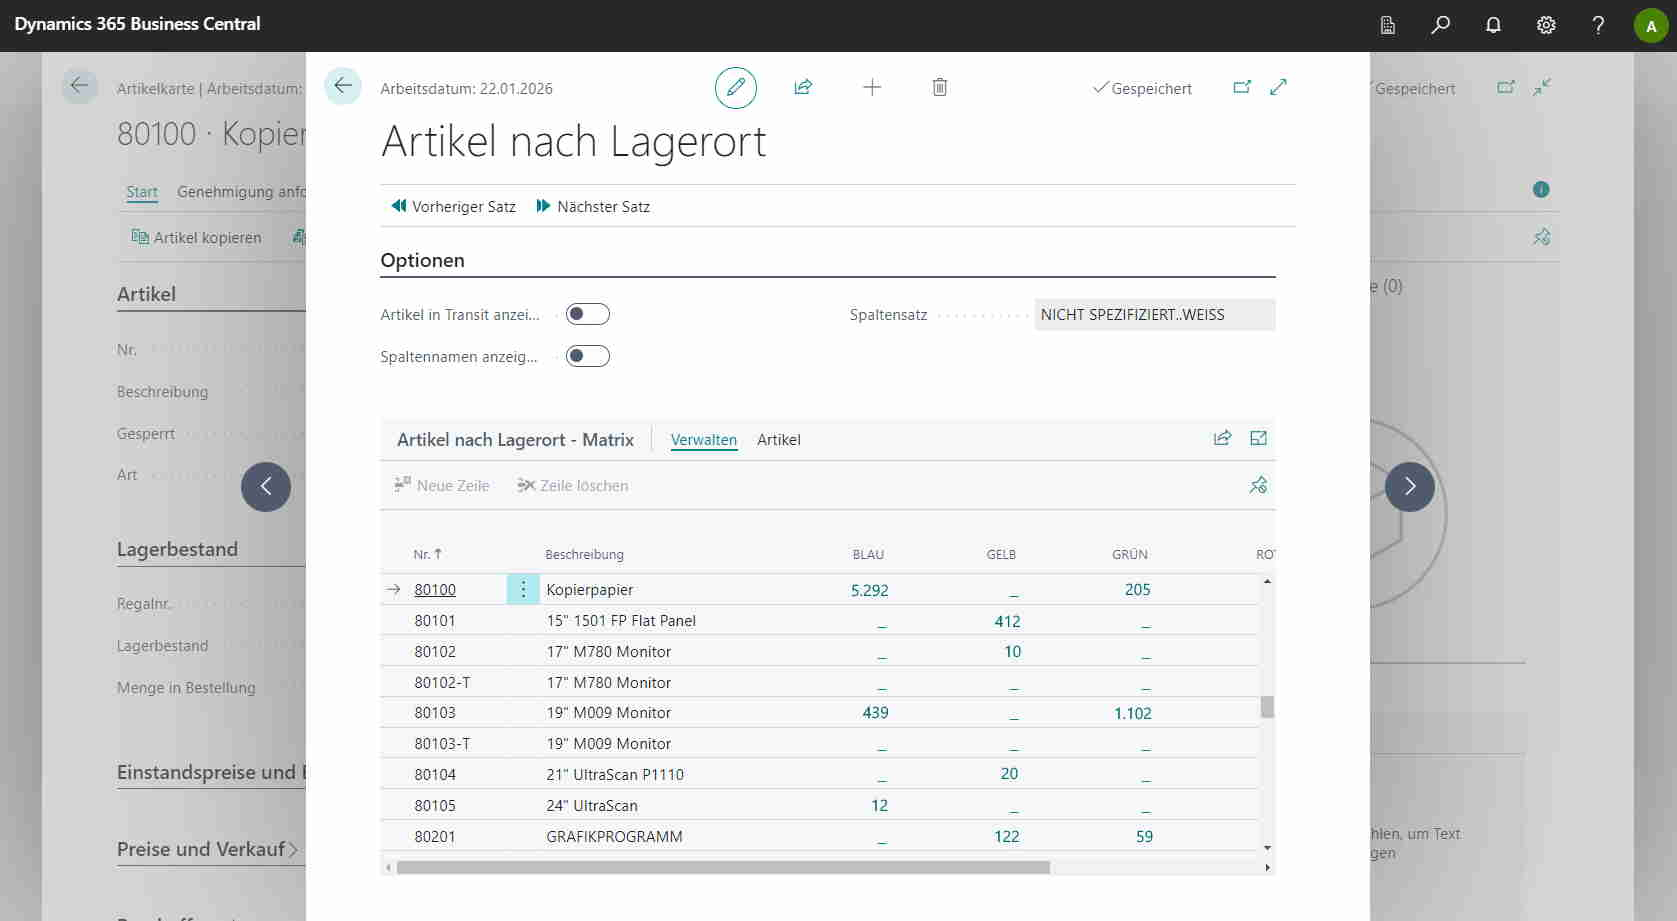Image resolution: width=1677 pixels, height=921 pixels.
Task: Click the matrix share icon
Action: tap(1222, 438)
